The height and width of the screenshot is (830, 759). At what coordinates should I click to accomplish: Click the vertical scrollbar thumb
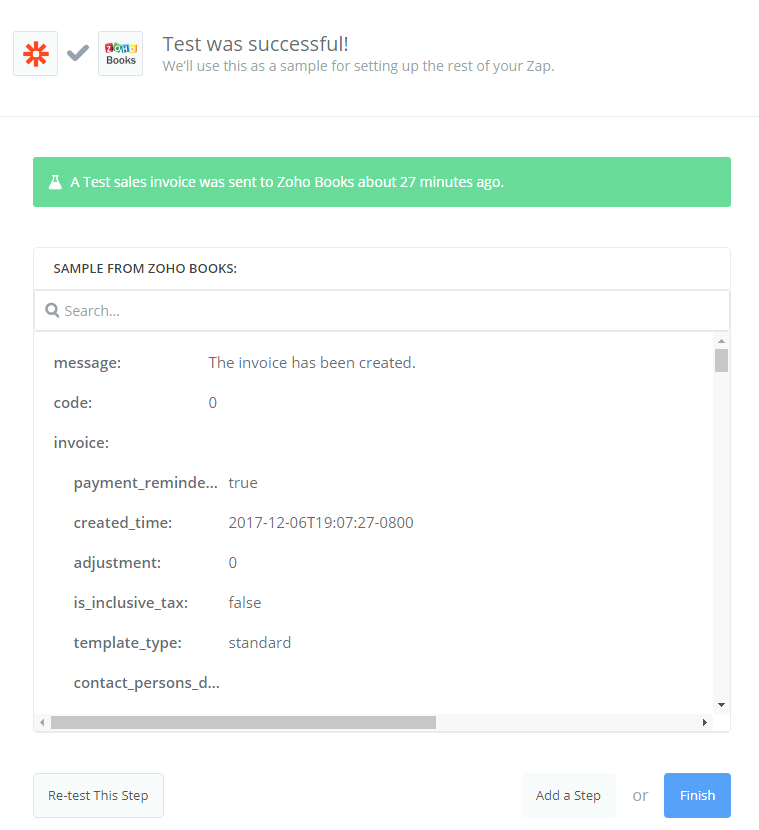point(721,360)
